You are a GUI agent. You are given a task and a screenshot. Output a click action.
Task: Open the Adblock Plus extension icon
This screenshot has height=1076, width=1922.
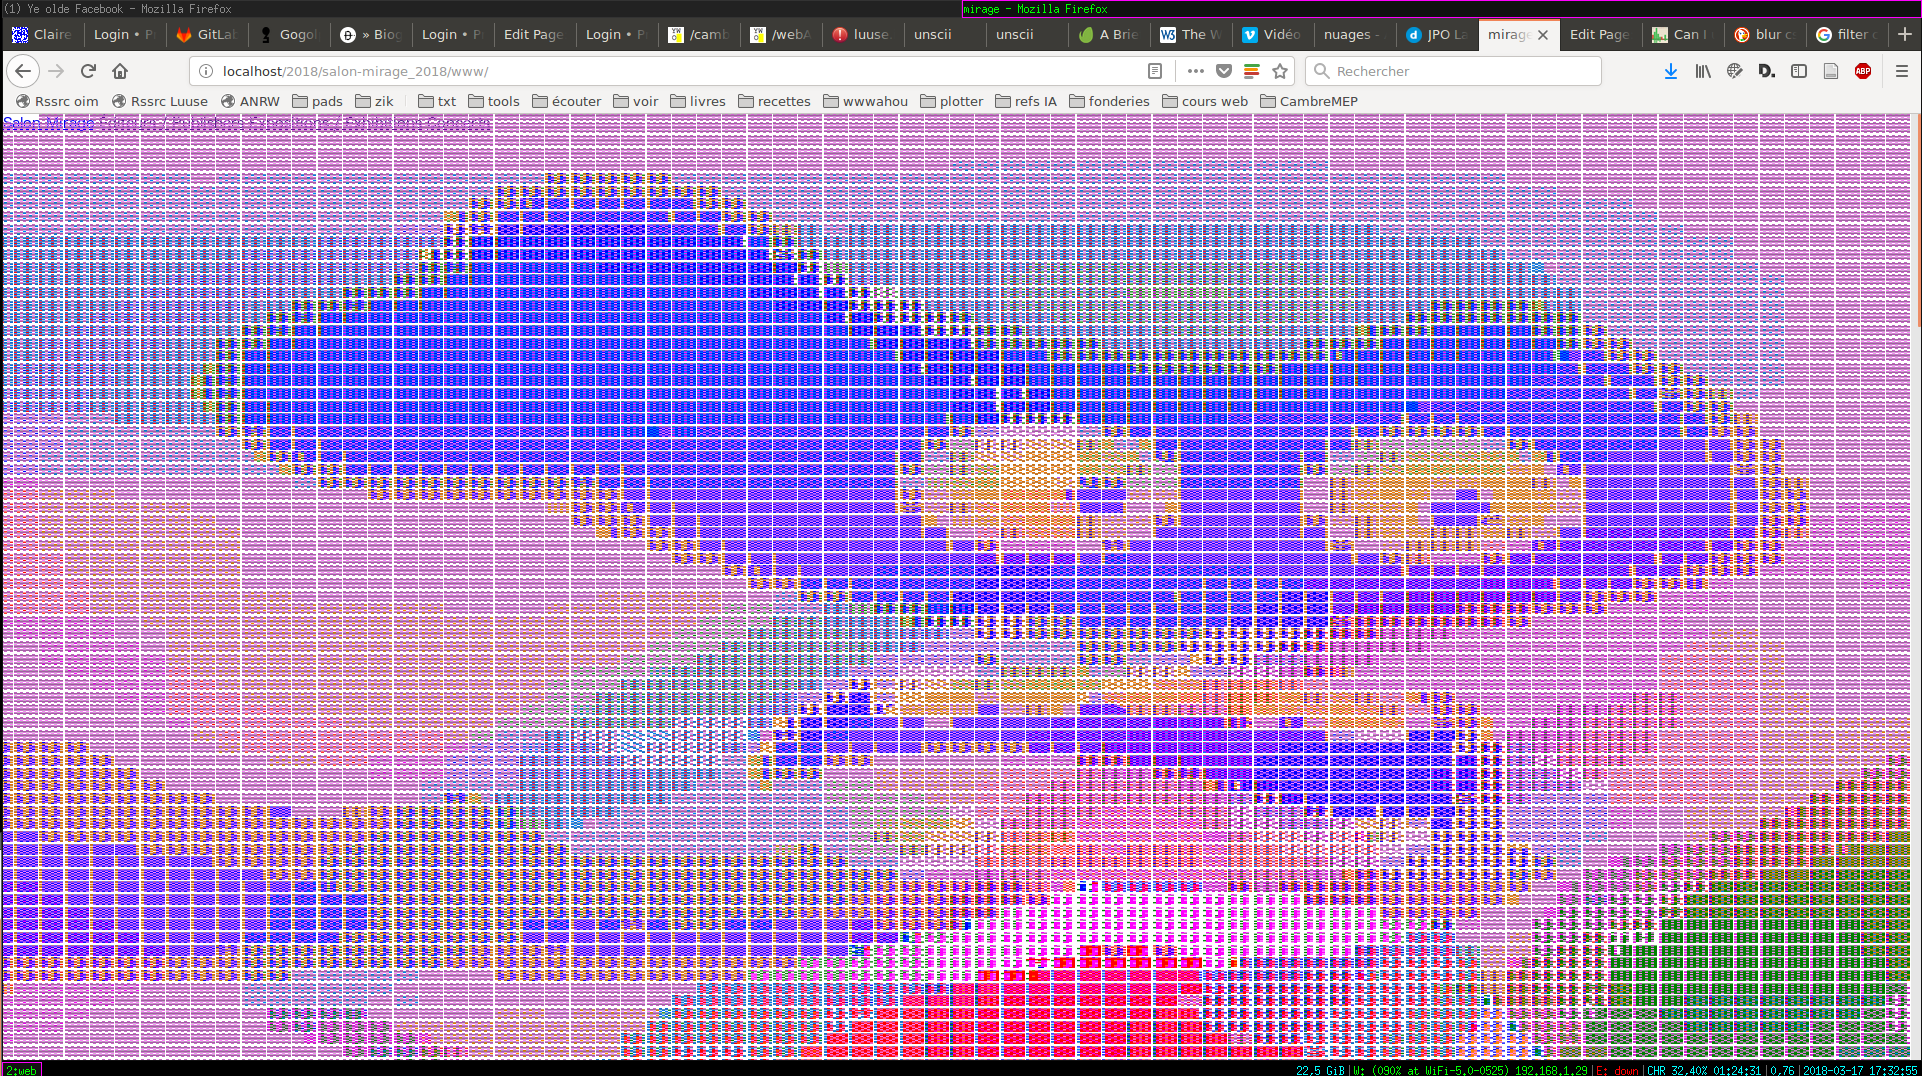[x=1862, y=71]
